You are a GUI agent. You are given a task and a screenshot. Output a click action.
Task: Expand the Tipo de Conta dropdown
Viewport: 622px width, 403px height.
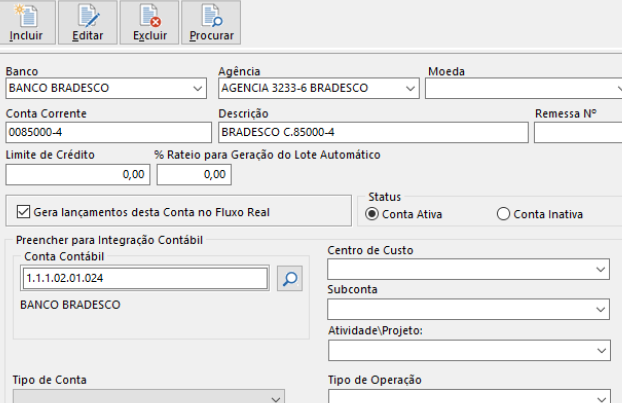pos(149,397)
